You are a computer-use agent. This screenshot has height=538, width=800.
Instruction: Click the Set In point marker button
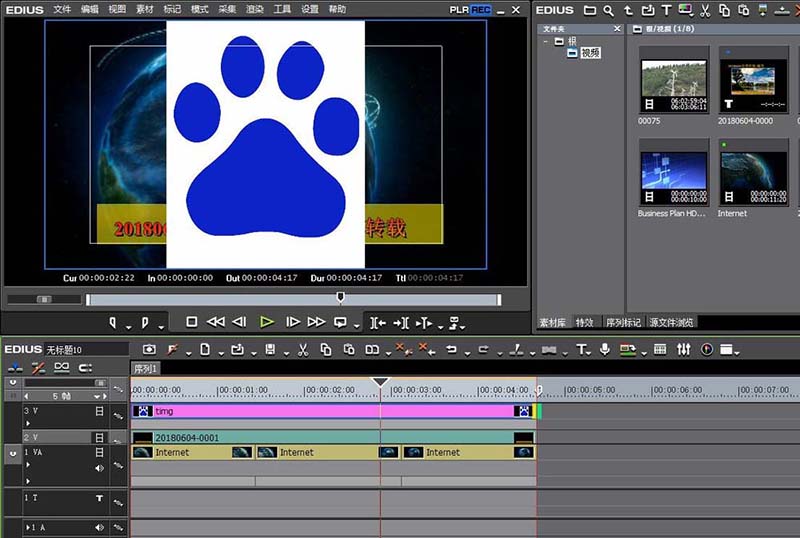click(113, 322)
